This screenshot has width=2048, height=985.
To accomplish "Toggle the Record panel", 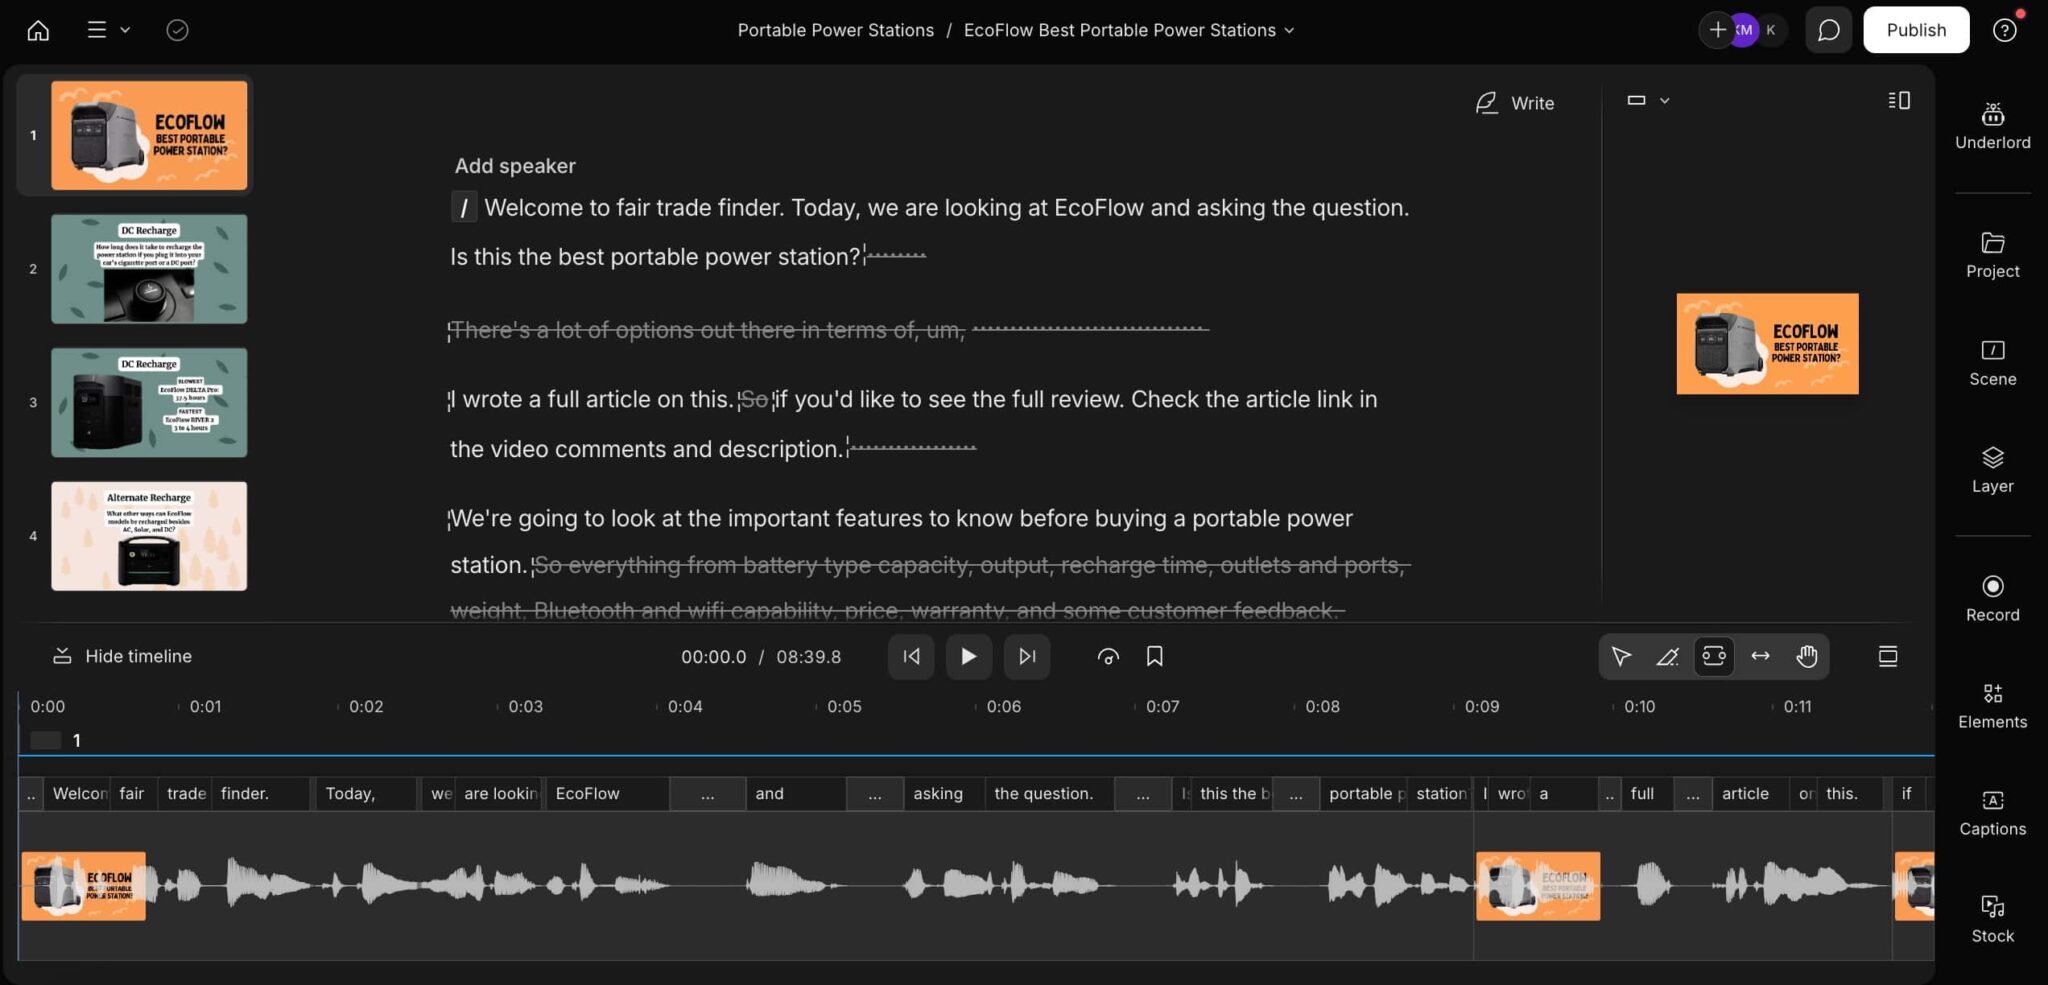I will tap(1992, 598).
